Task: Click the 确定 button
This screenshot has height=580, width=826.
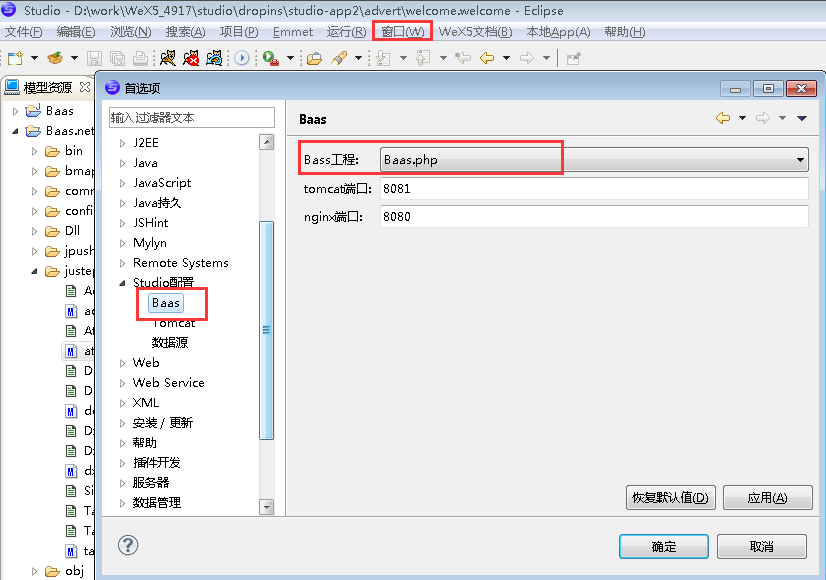Action: 664,546
